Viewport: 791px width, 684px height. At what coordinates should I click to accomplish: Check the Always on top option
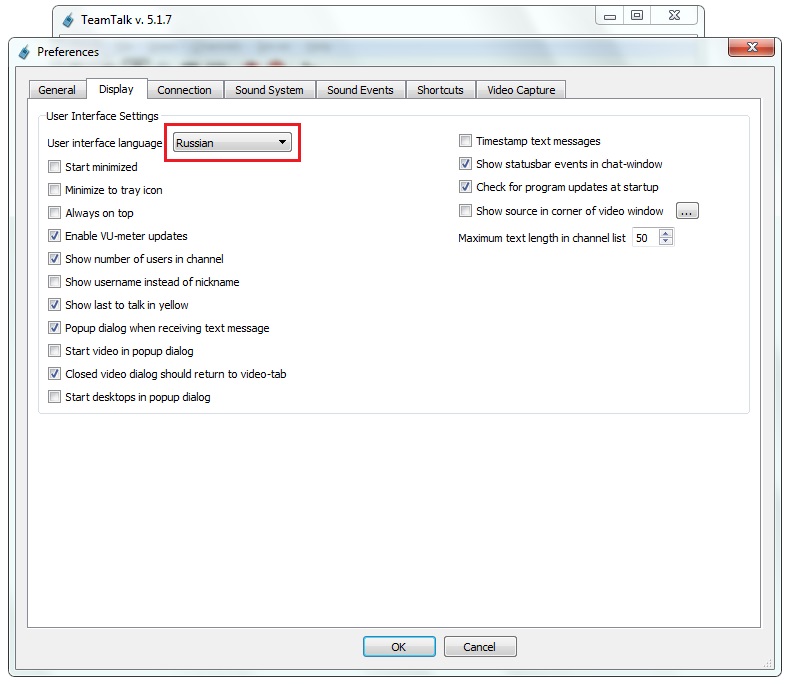click(x=55, y=213)
